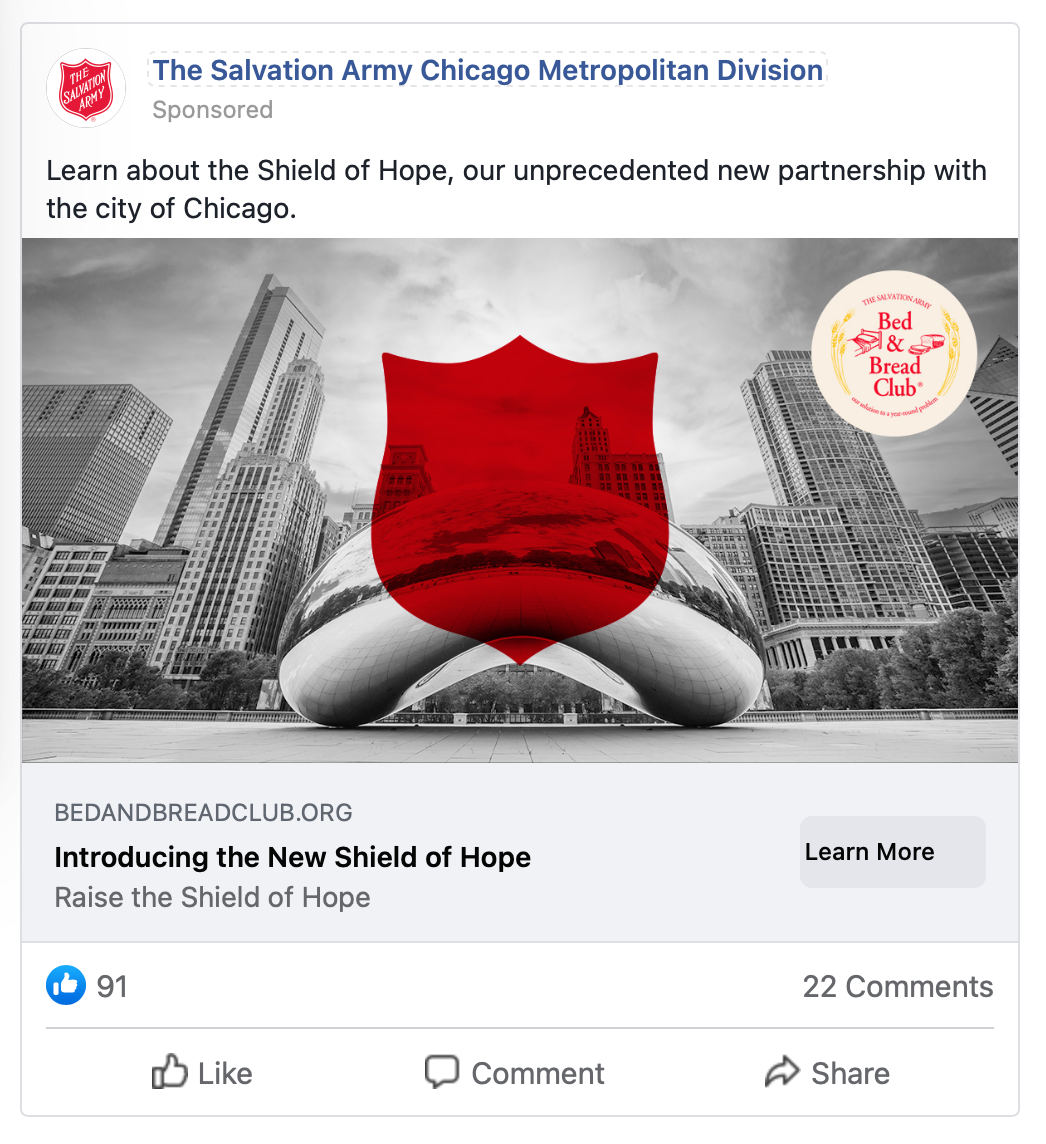This screenshot has width=1046, height=1144.
Task: Click the Chicago Bean ad photo
Action: 520,500
